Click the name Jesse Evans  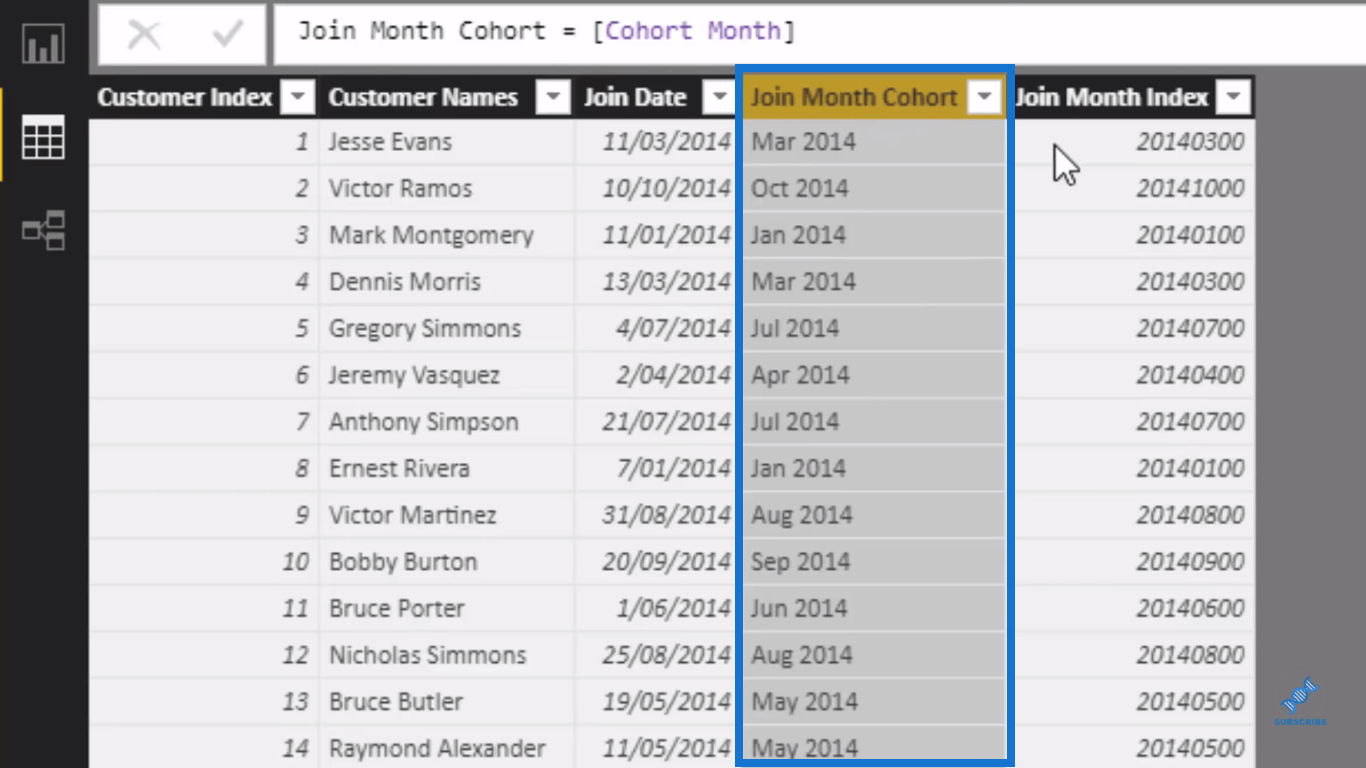[390, 142]
